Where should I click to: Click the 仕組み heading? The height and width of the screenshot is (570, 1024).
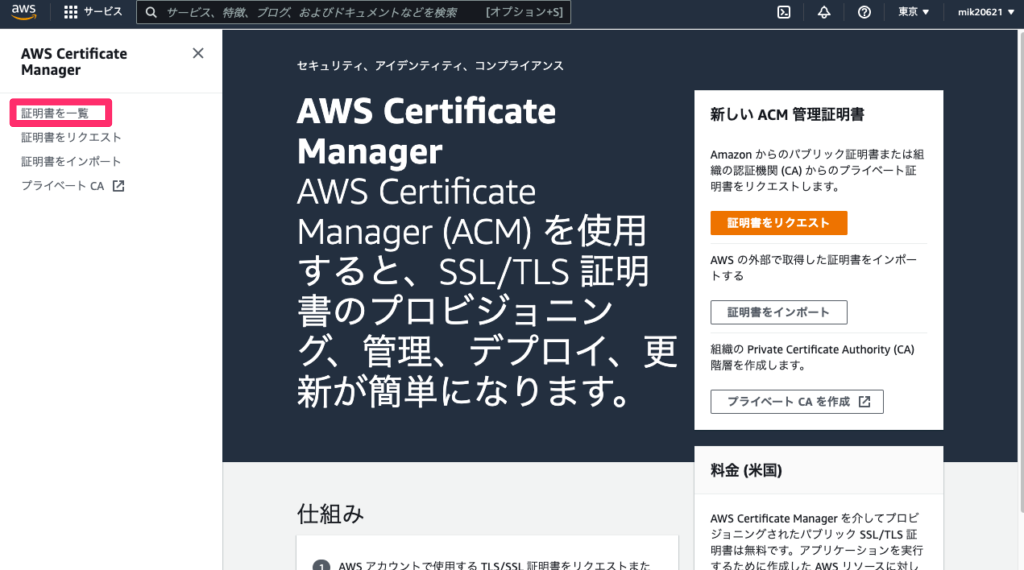pyautogui.click(x=330, y=514)
